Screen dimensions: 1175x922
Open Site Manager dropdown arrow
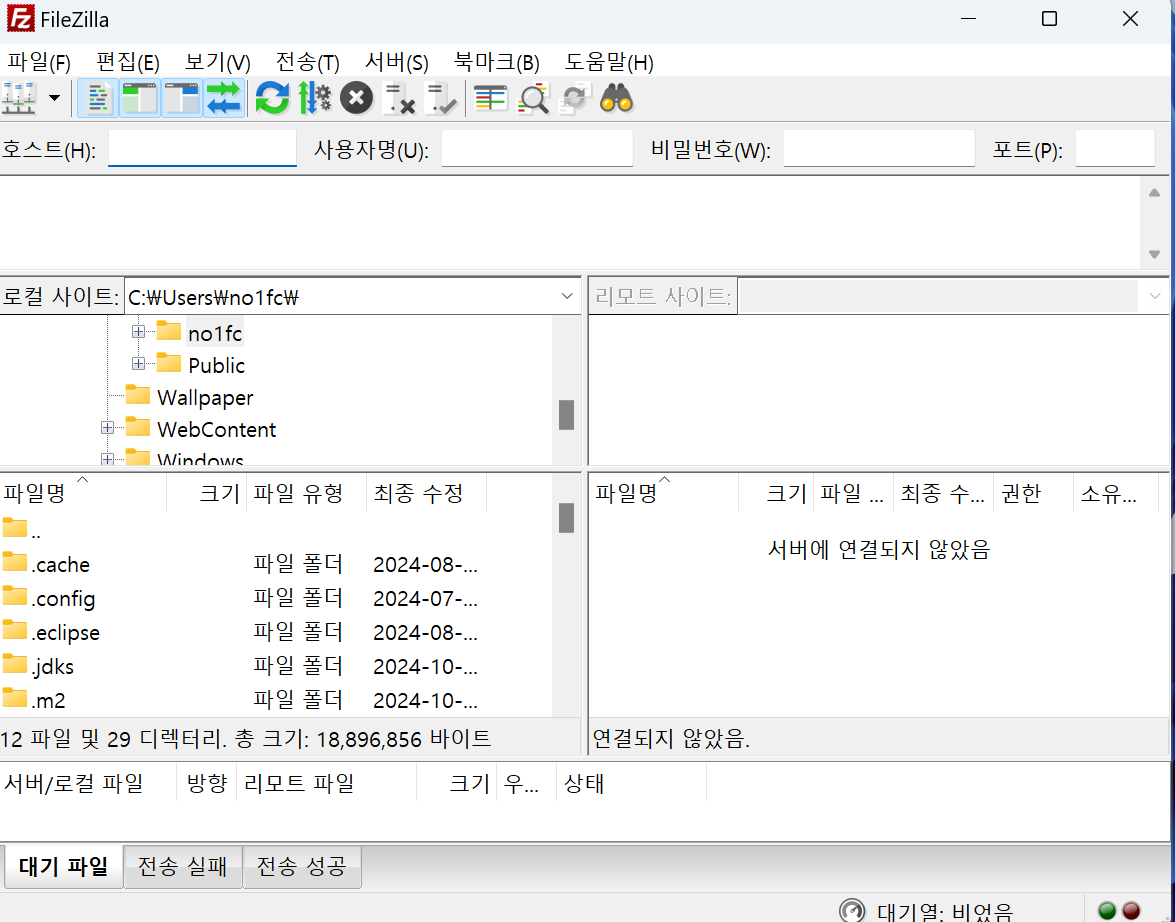(54, 98)
